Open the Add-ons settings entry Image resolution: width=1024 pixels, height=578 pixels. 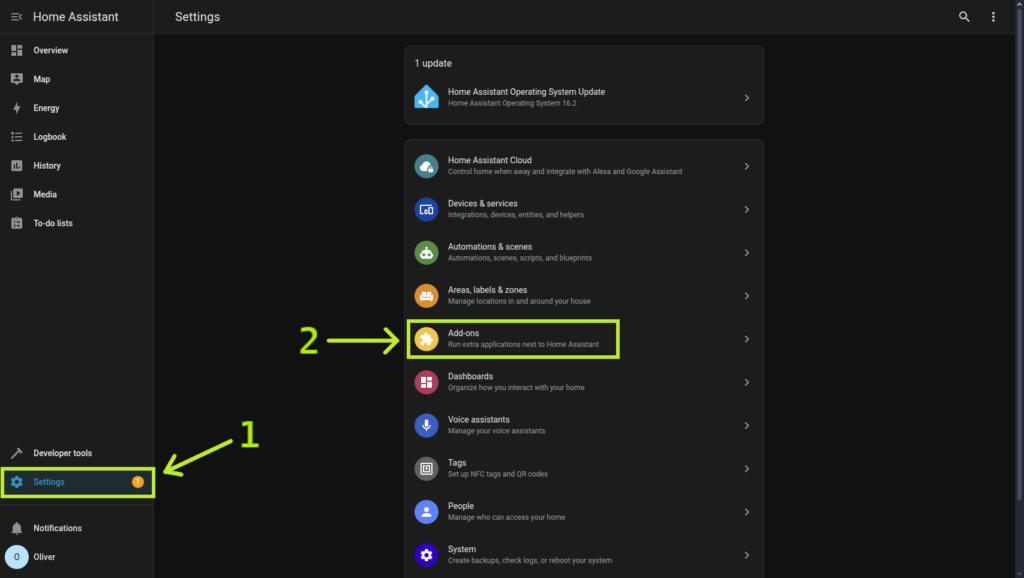point(584,339)
